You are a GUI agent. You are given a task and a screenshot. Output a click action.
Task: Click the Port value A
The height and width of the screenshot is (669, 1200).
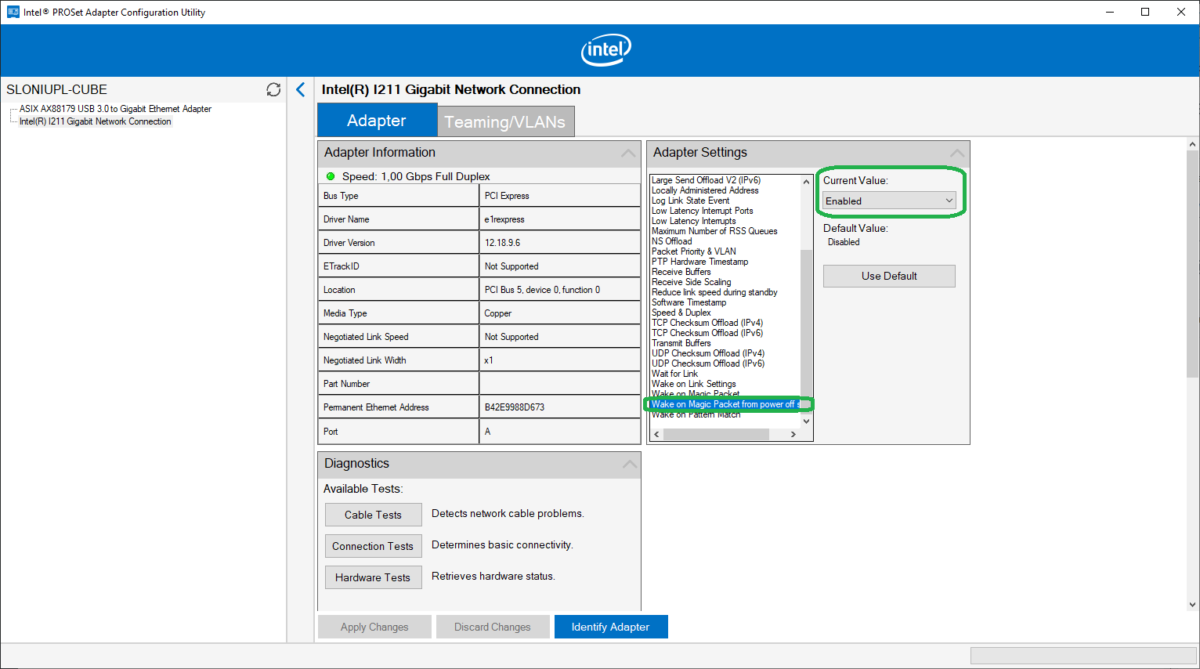point(487,432)
